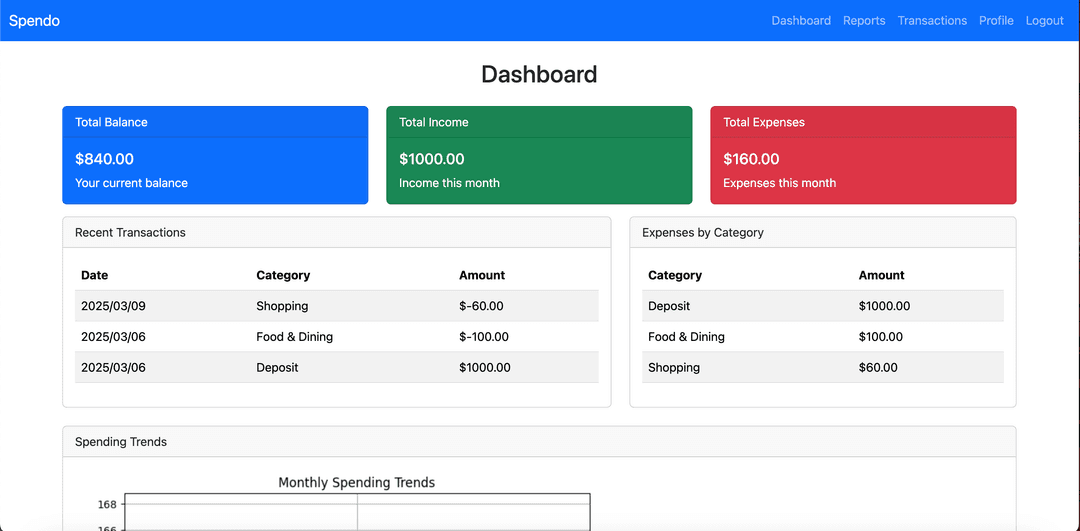
Task: Log out via the Logout link
Action: click(x=1044, y=21)
